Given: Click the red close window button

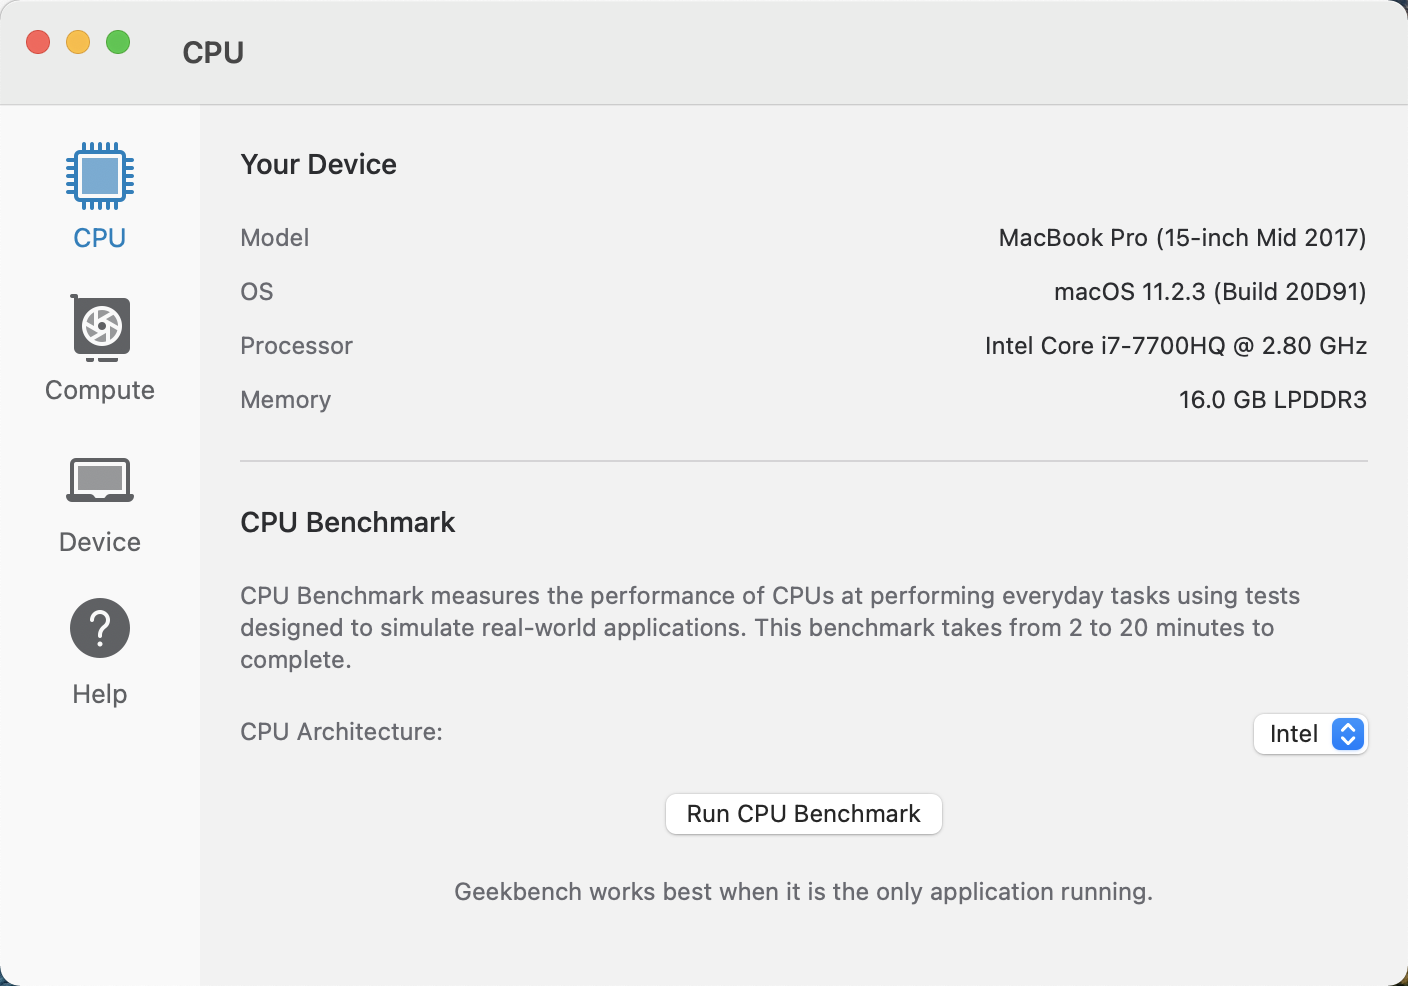Looking at the screenshot, I should point(38,42).
